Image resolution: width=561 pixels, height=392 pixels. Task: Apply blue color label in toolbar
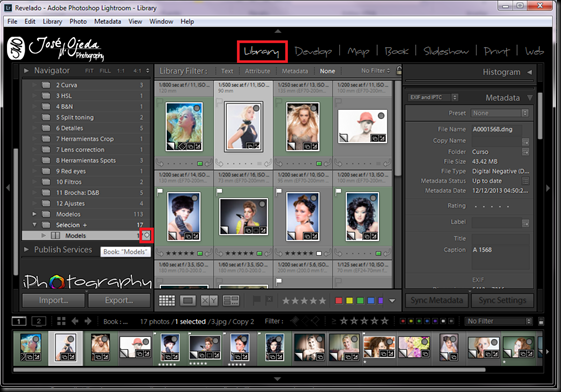[x=371, y=300]
